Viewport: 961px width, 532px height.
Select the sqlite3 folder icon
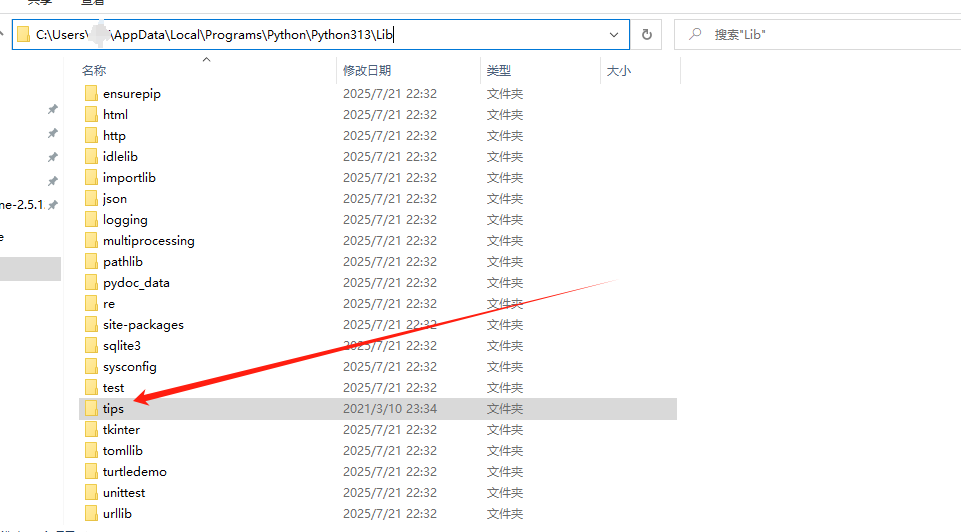click(91, 345)
